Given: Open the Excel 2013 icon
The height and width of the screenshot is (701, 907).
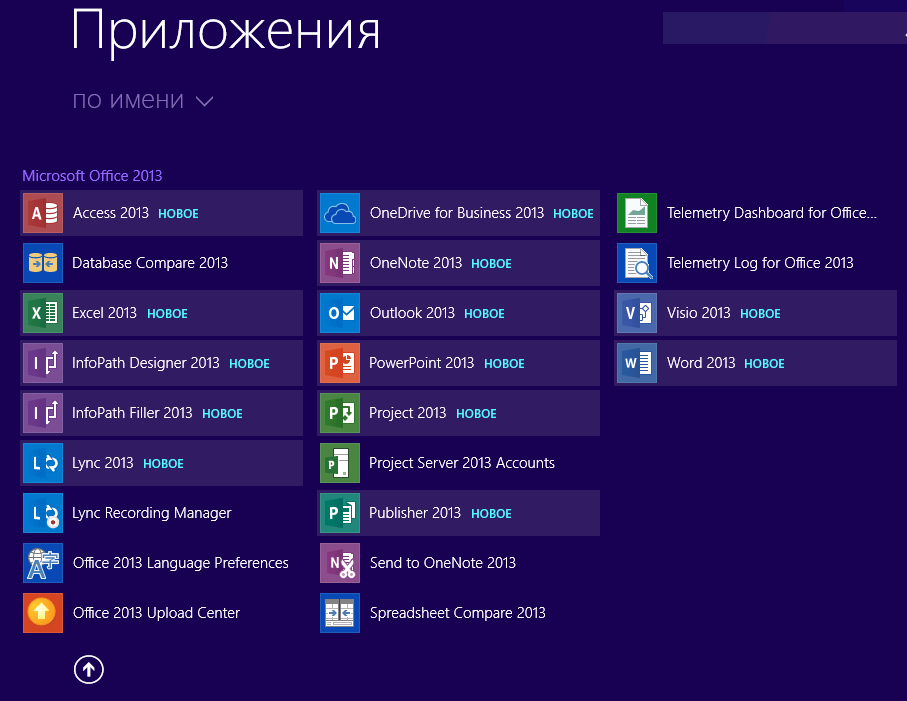Looking at the screenshot, I should (43, 313).
